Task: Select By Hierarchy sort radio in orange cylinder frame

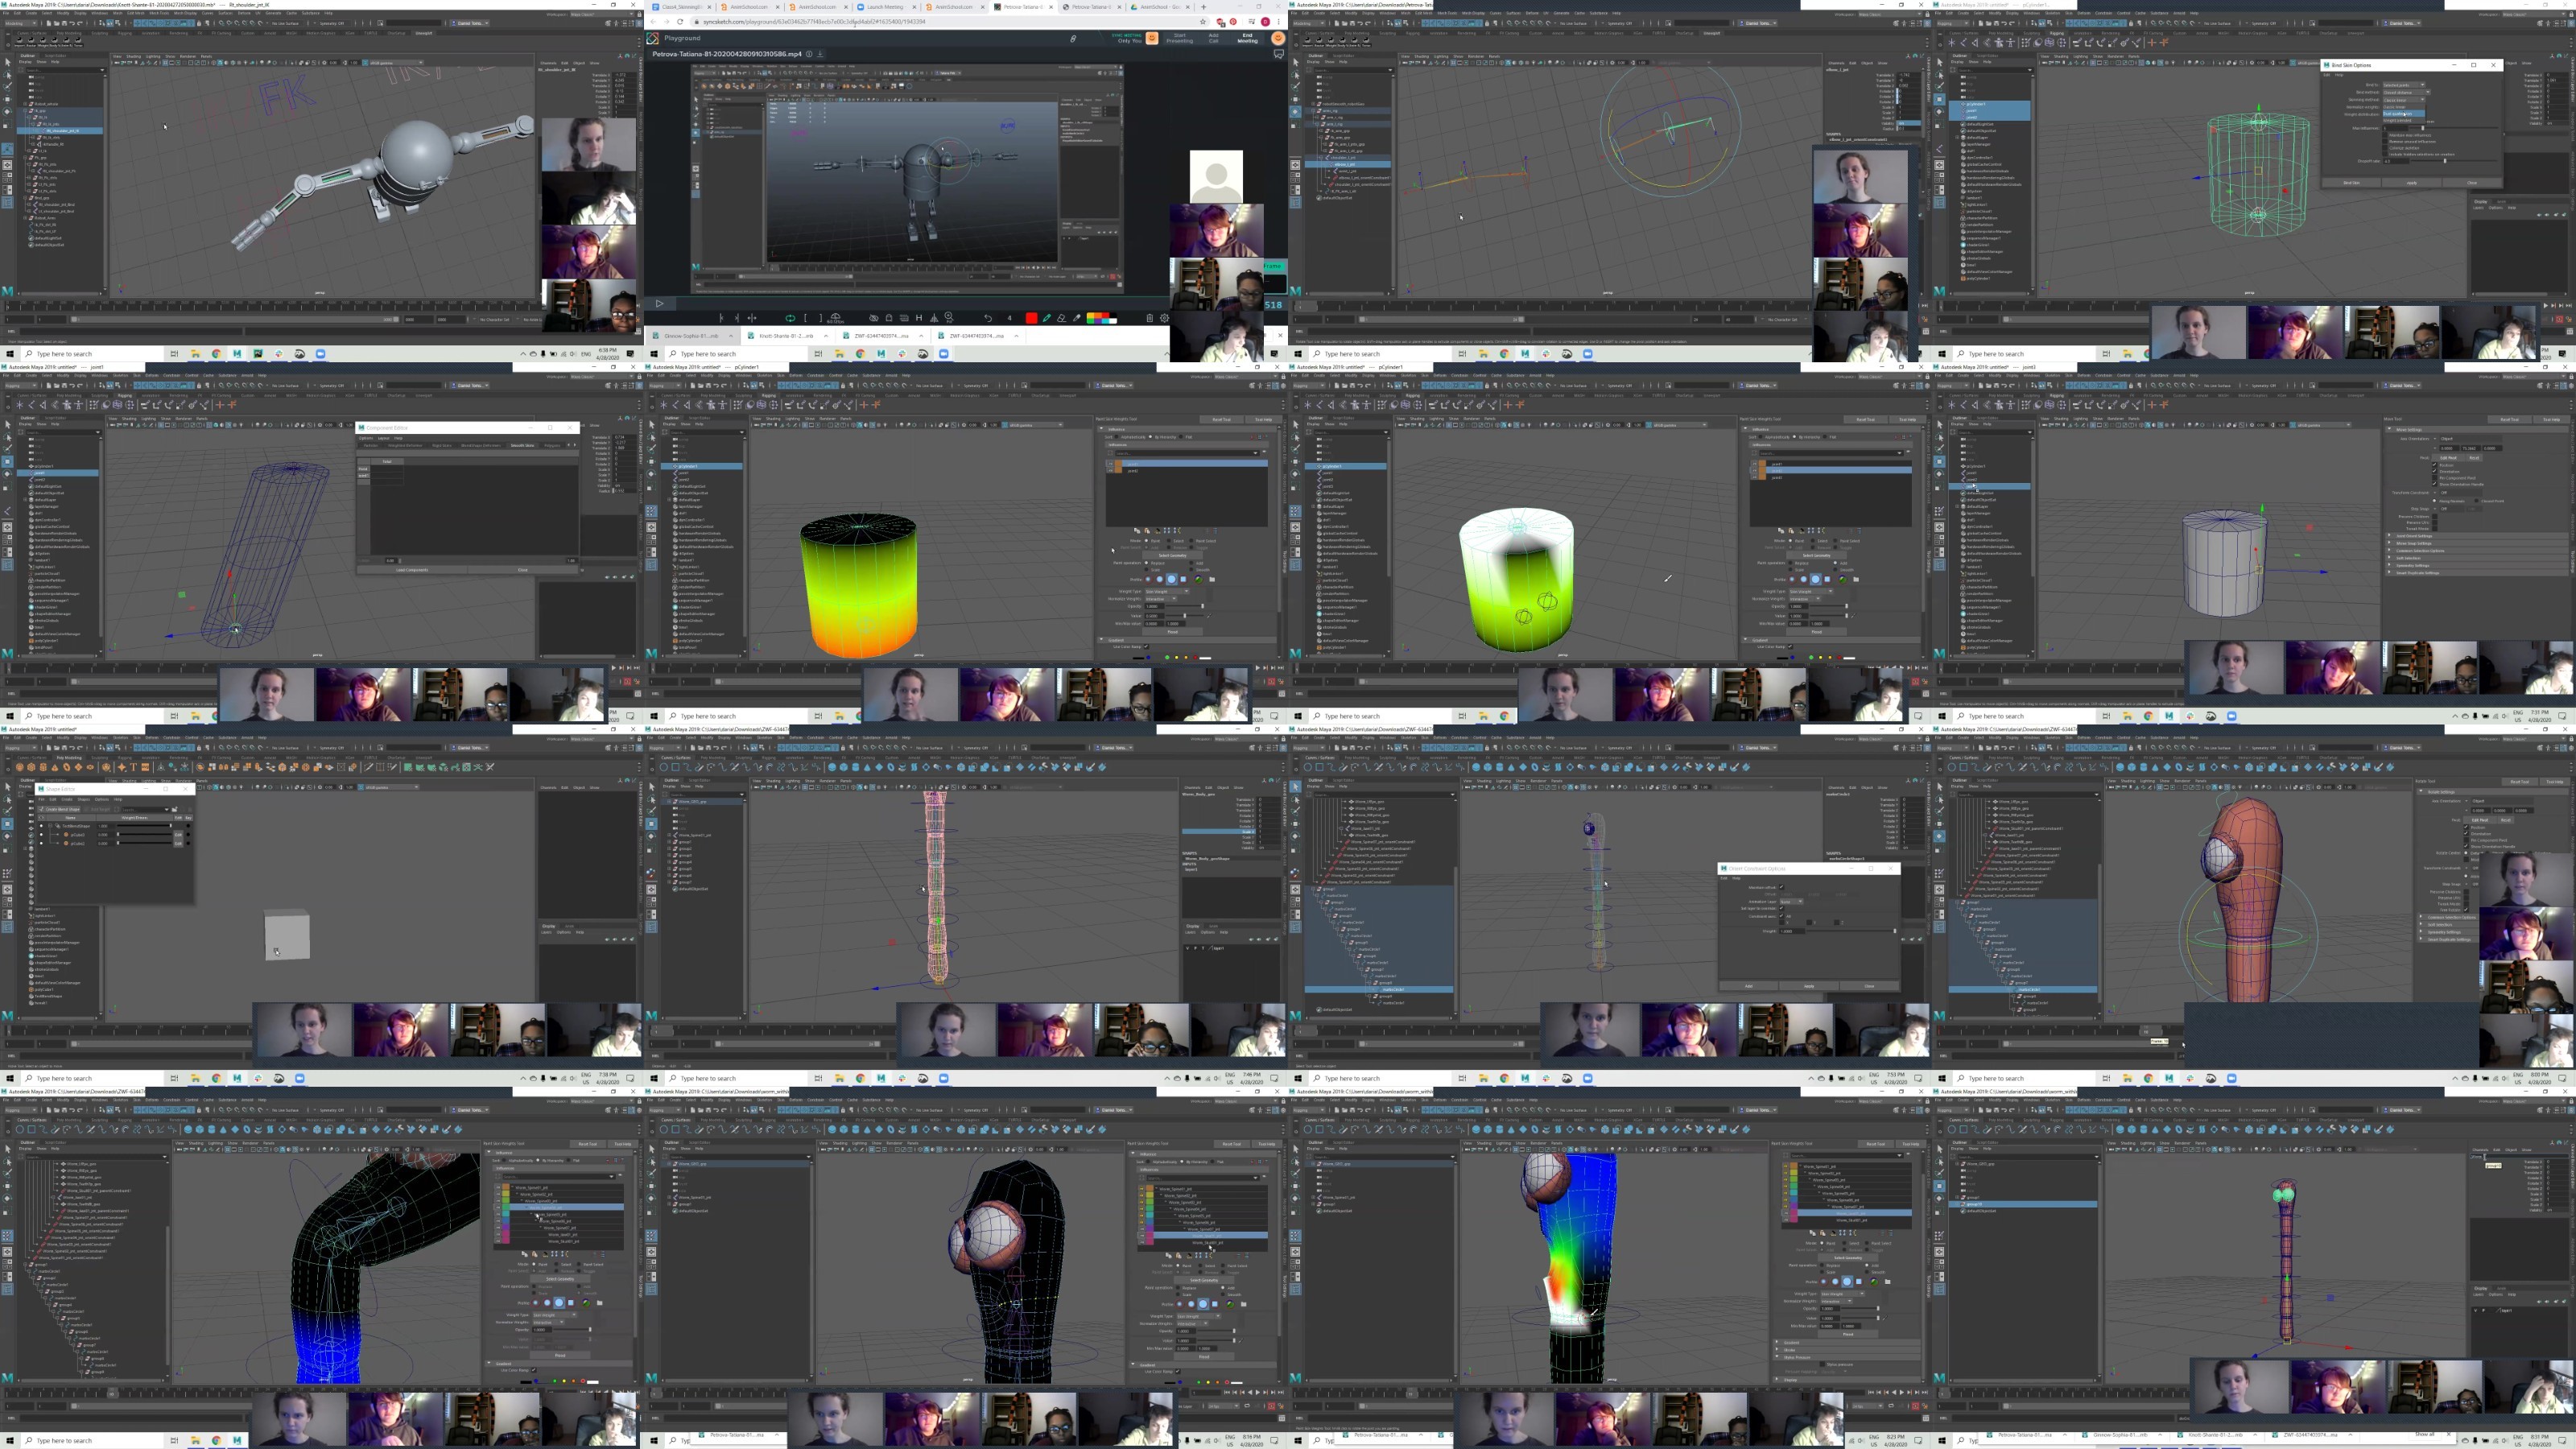Action: (x=1150, y=437)
